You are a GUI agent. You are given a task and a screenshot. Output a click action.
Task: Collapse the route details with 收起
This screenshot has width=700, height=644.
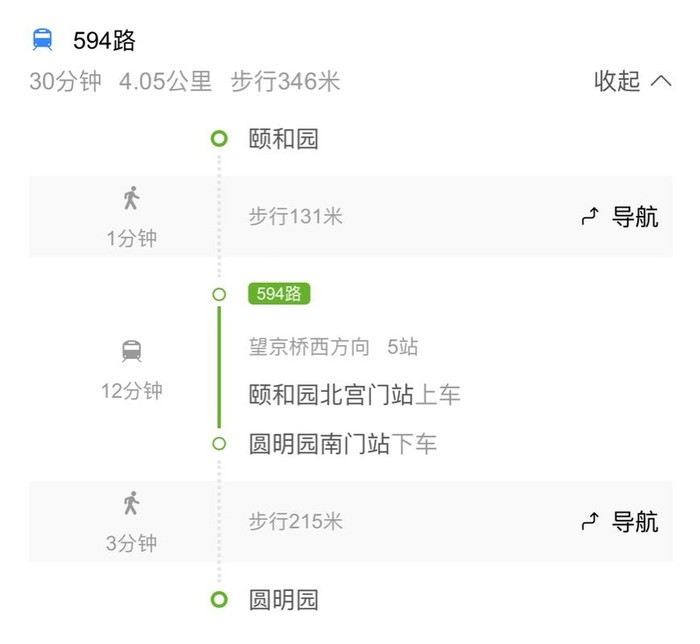pos(632,82)
